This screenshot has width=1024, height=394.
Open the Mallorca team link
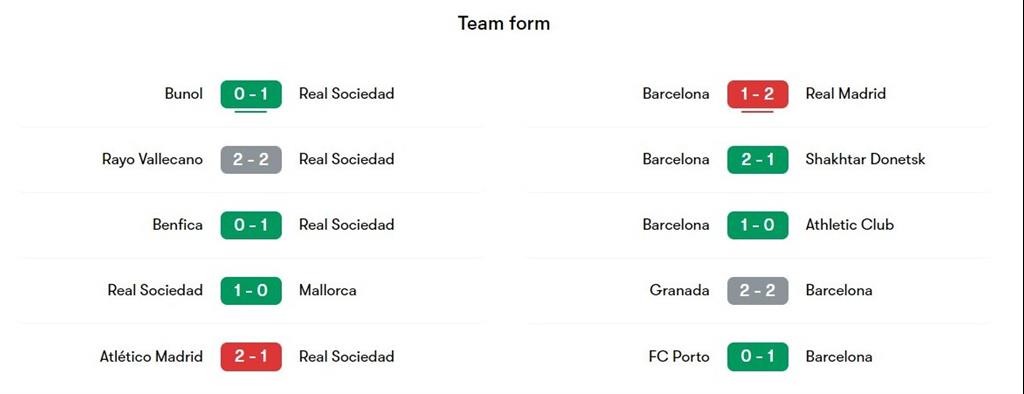click(x=328, y=290)
